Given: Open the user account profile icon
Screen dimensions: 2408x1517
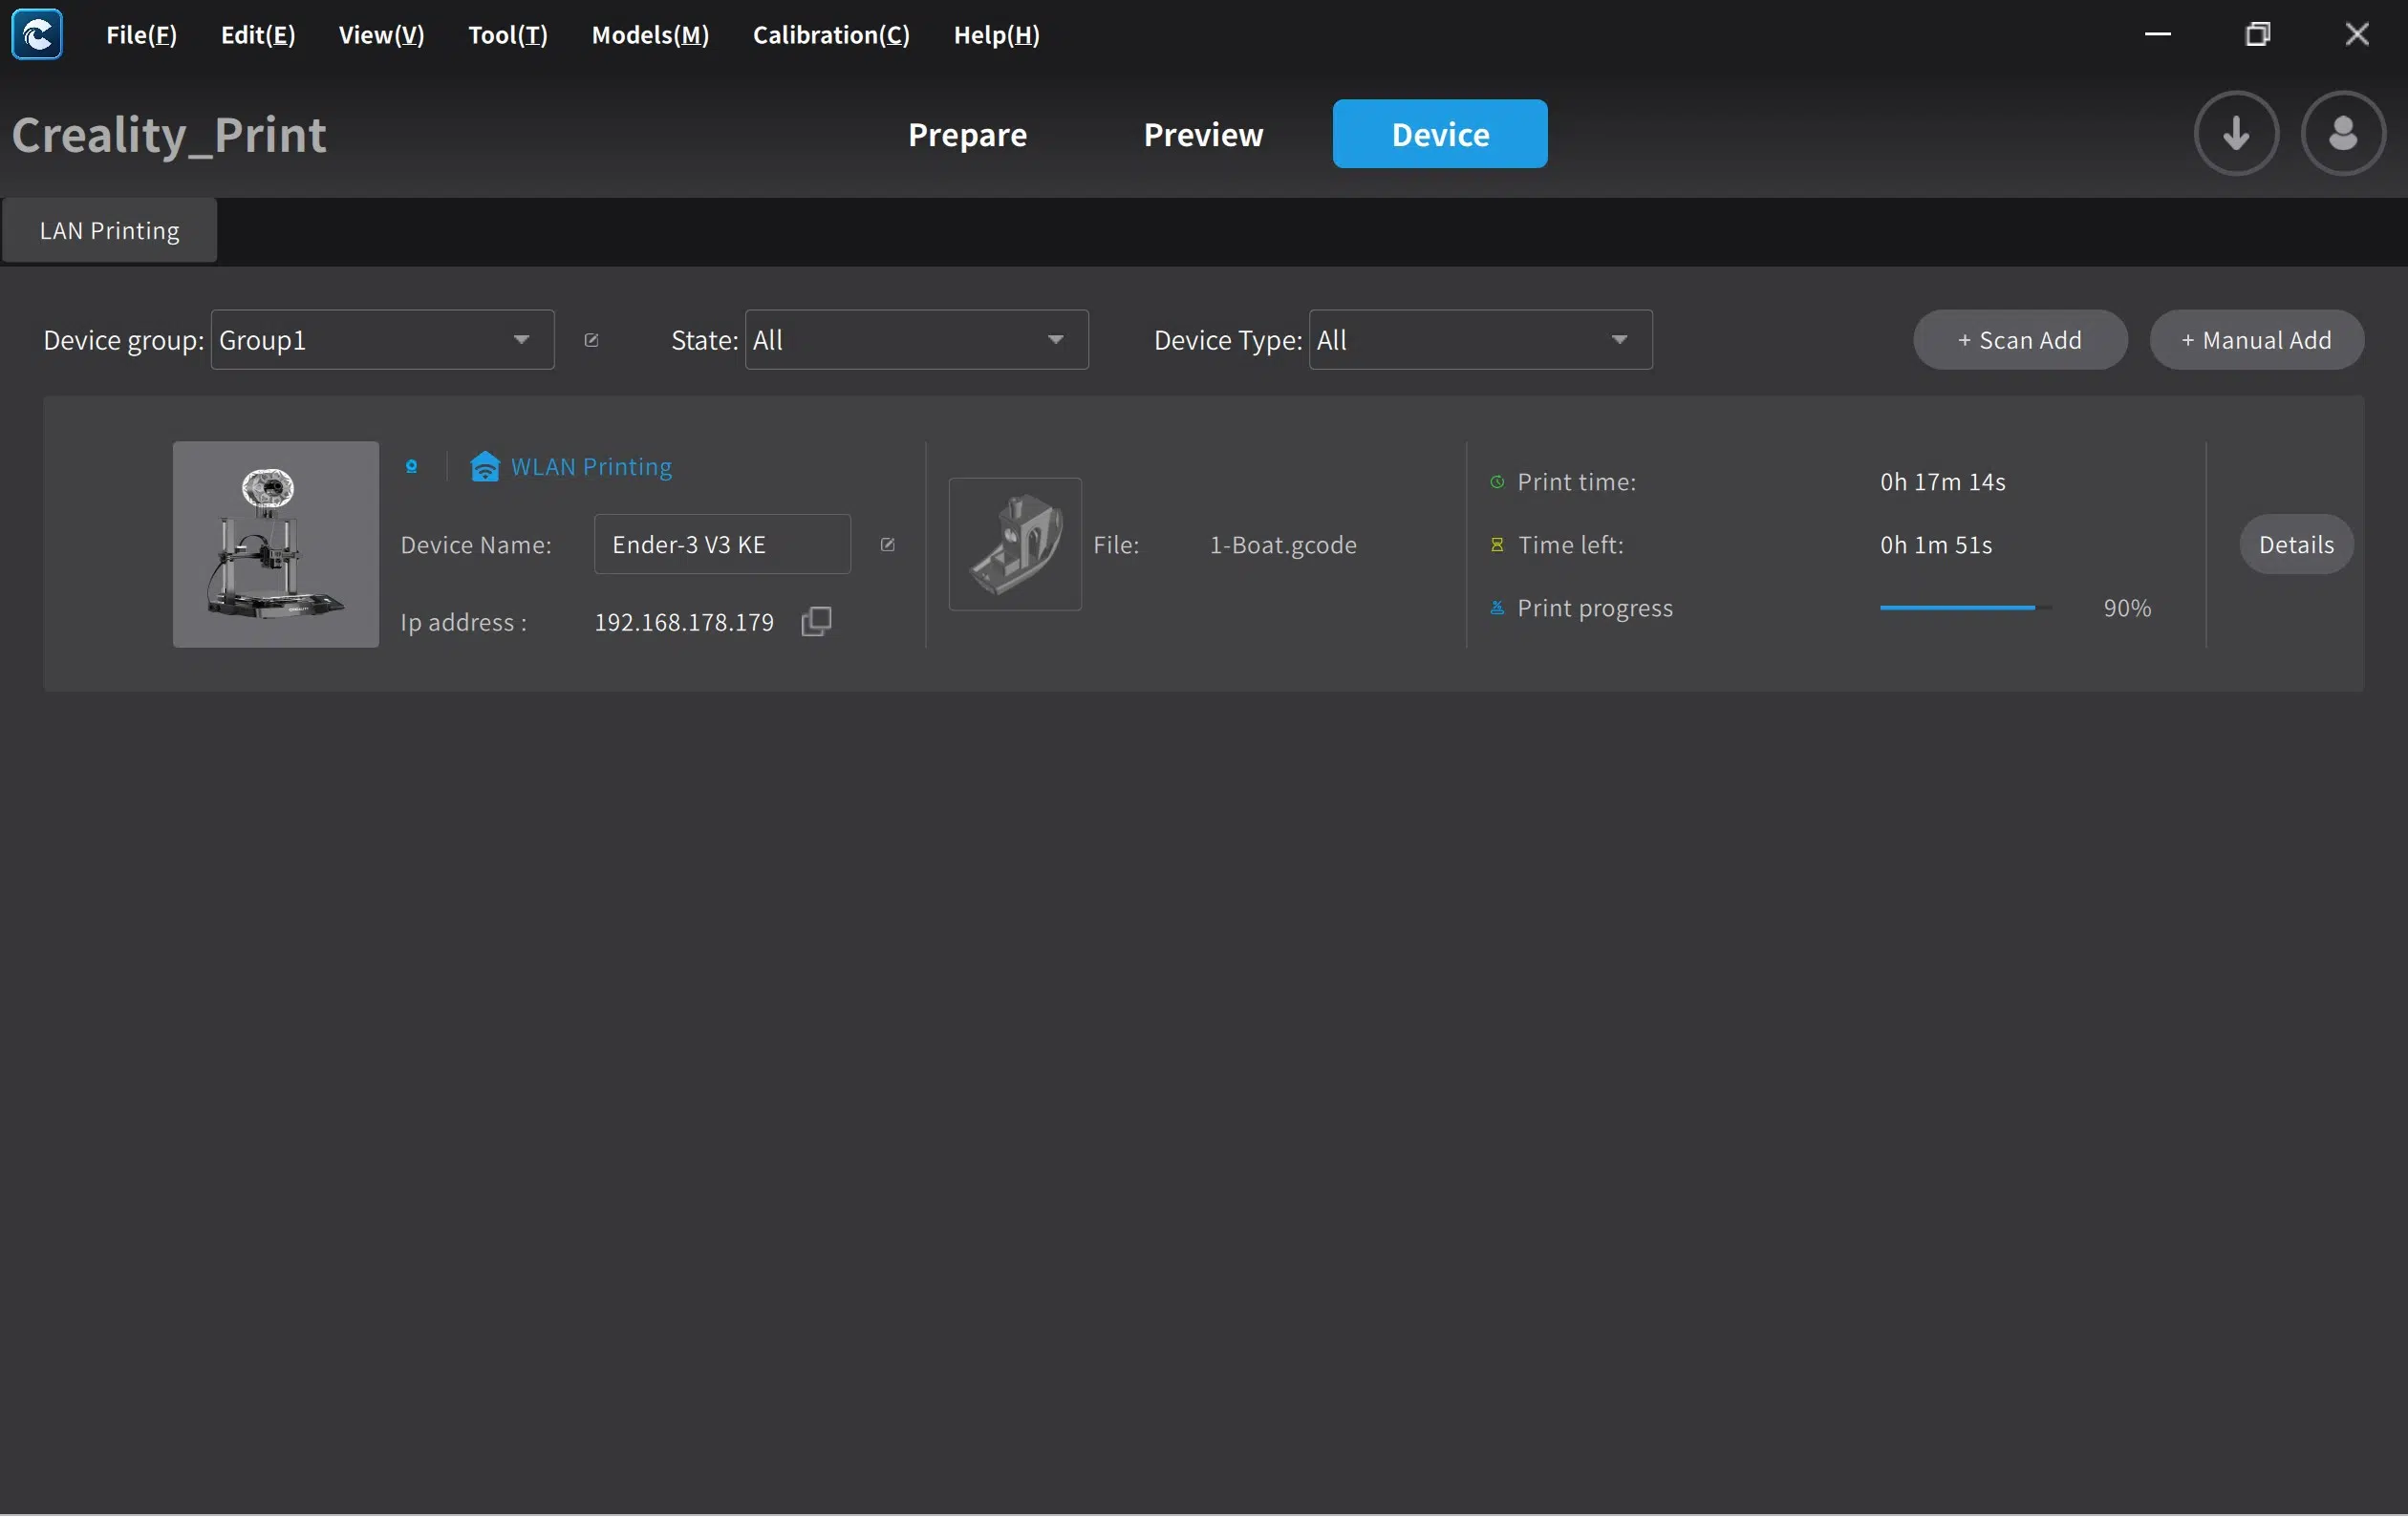Looking at the screenshot, I should 2343,134.
